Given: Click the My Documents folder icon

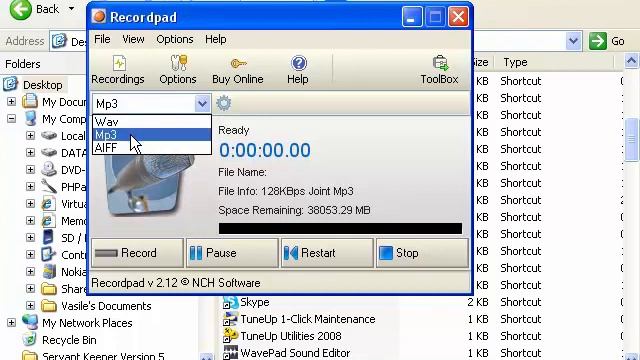Looking at the screenshot, I should [x=30, y=101].
